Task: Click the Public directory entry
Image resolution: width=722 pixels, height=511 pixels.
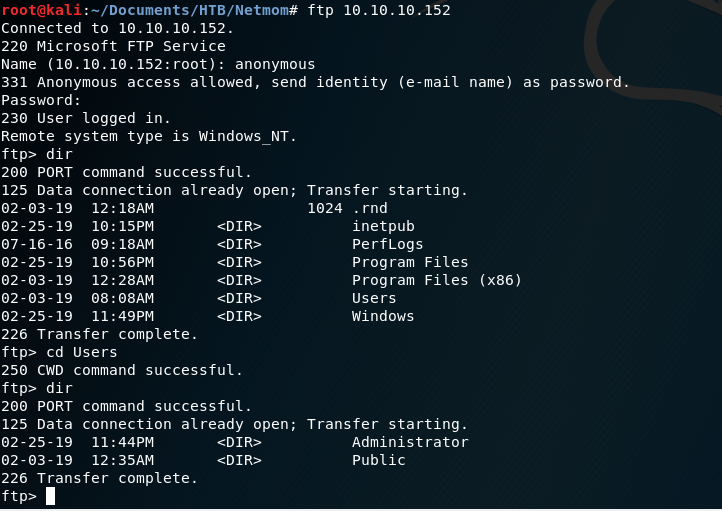Action: (378, 460)
